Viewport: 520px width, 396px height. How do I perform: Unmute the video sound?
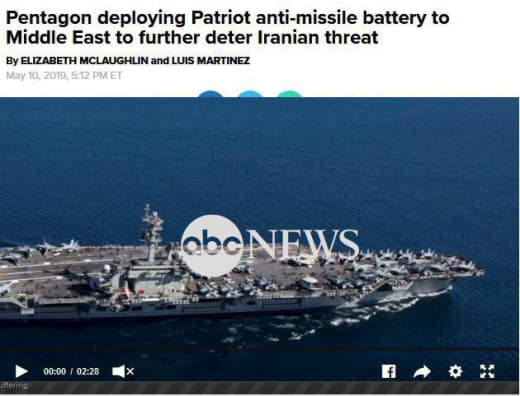pyautogui.click(x=123, y=371)
